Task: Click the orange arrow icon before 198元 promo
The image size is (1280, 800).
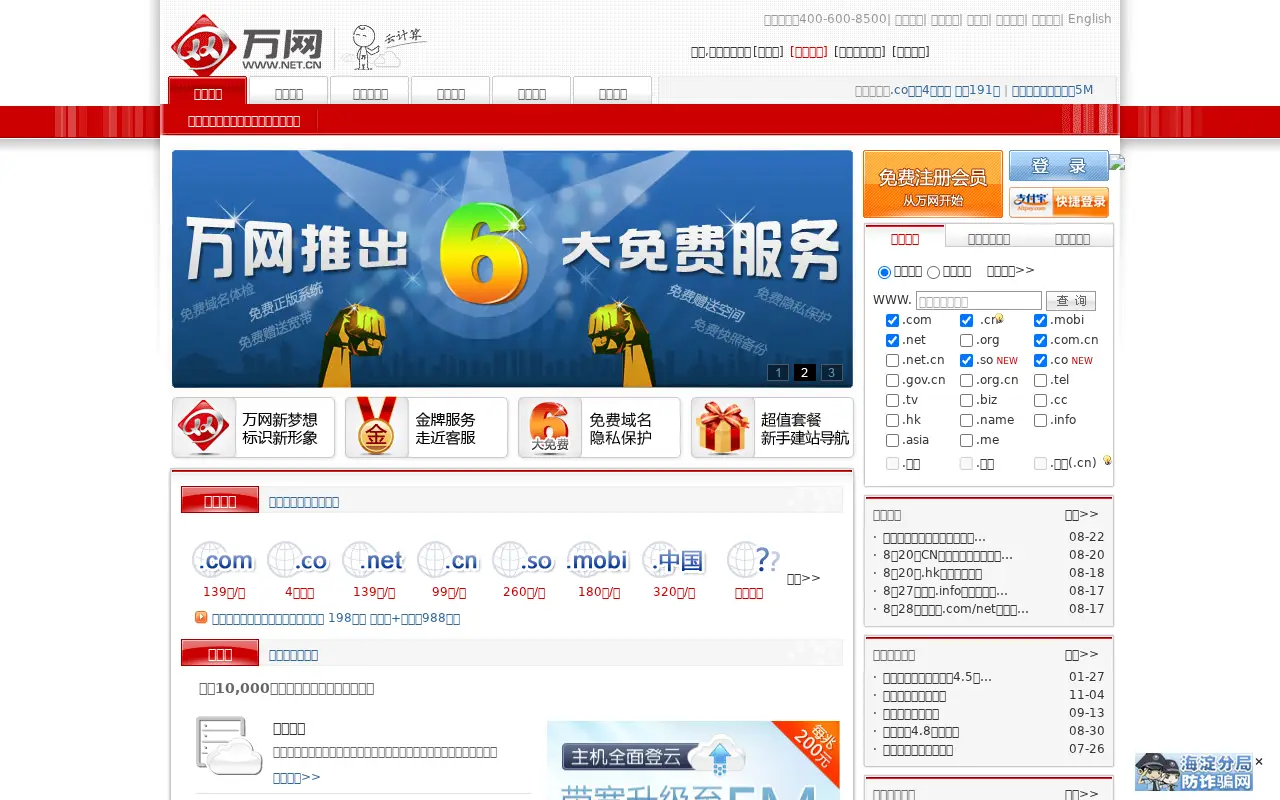Action: pos(201,617)
